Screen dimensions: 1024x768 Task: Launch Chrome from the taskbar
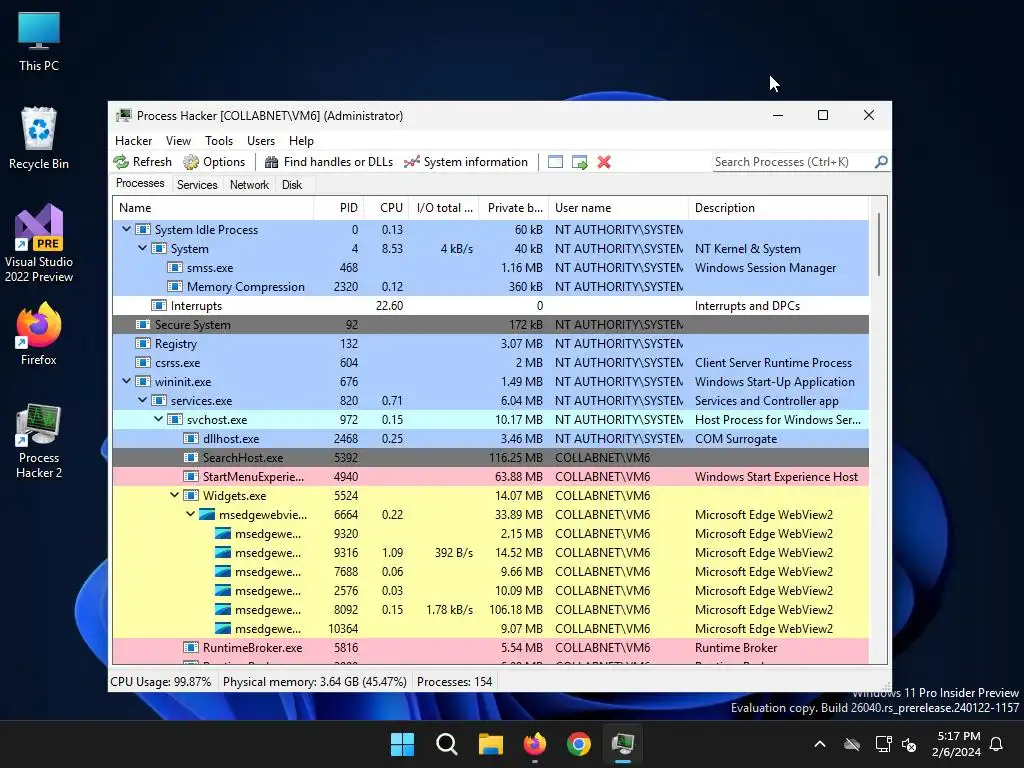tap(579, 744)
